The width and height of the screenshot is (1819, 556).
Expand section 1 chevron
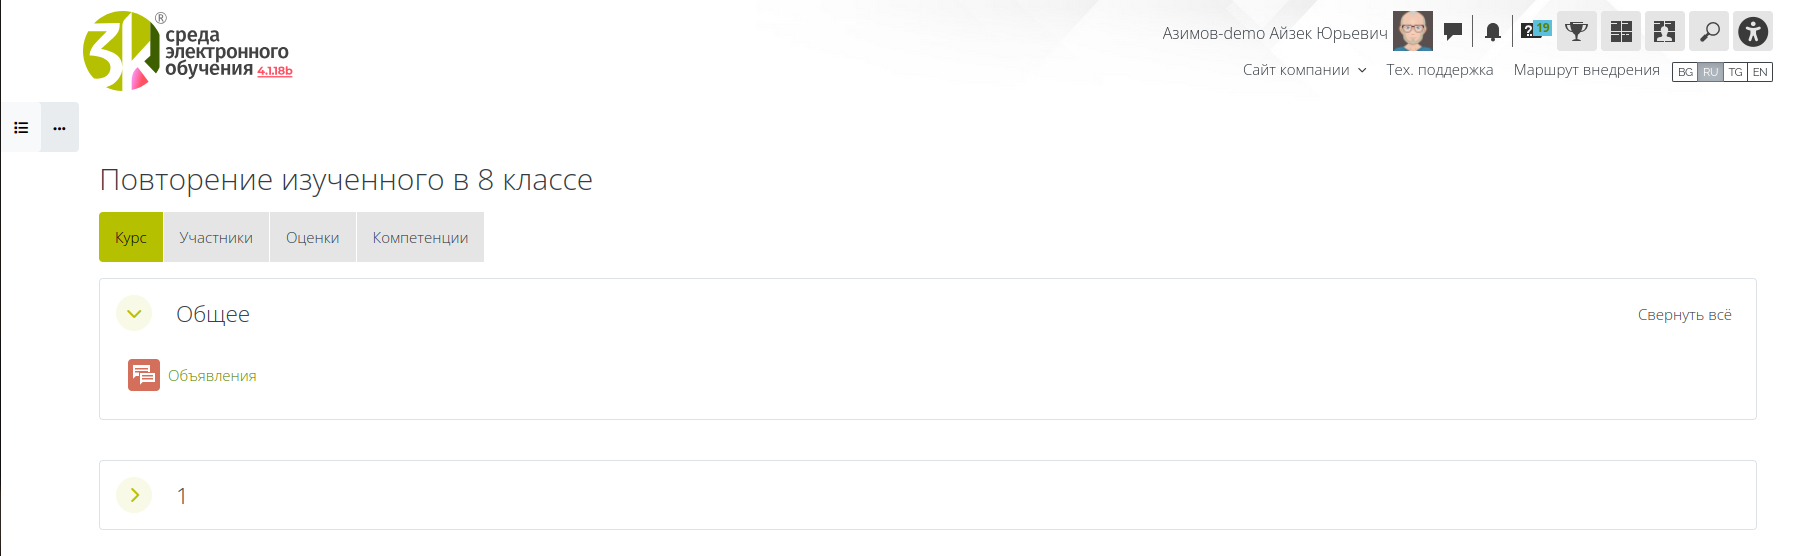(134, 495)
